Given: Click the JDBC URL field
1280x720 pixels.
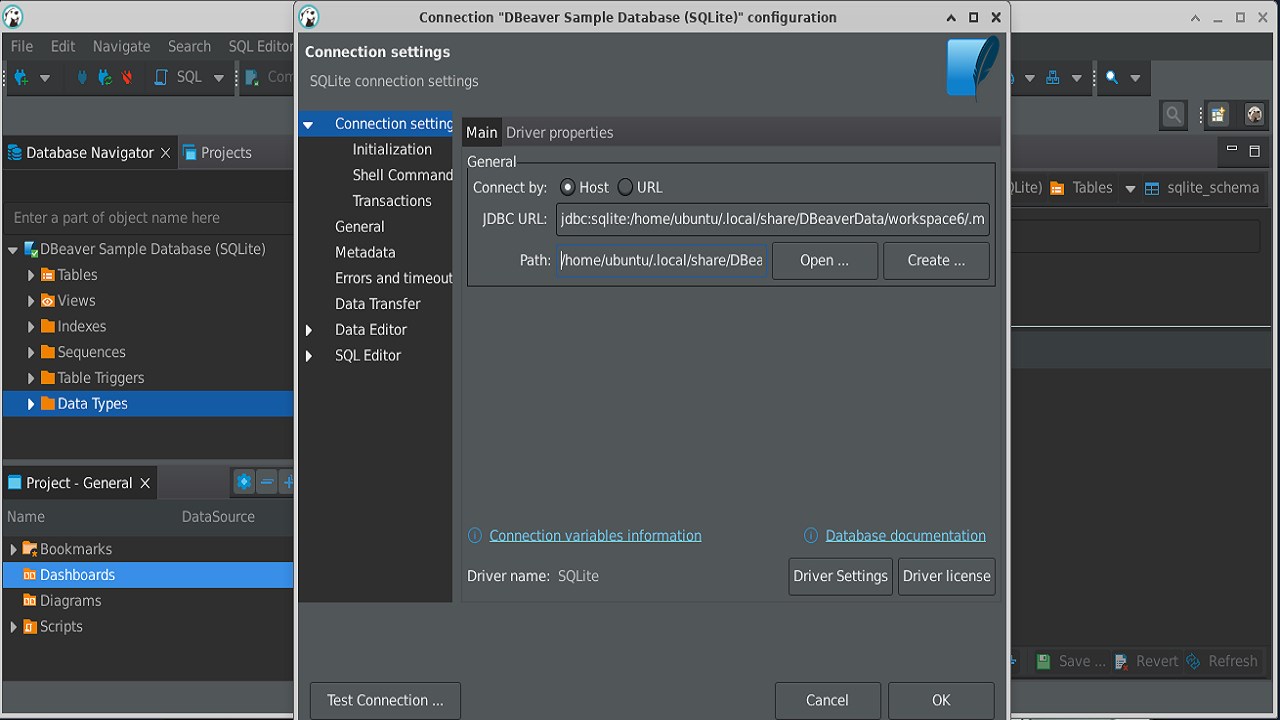Looking at the screenshot, I should [x=773, y=219].
